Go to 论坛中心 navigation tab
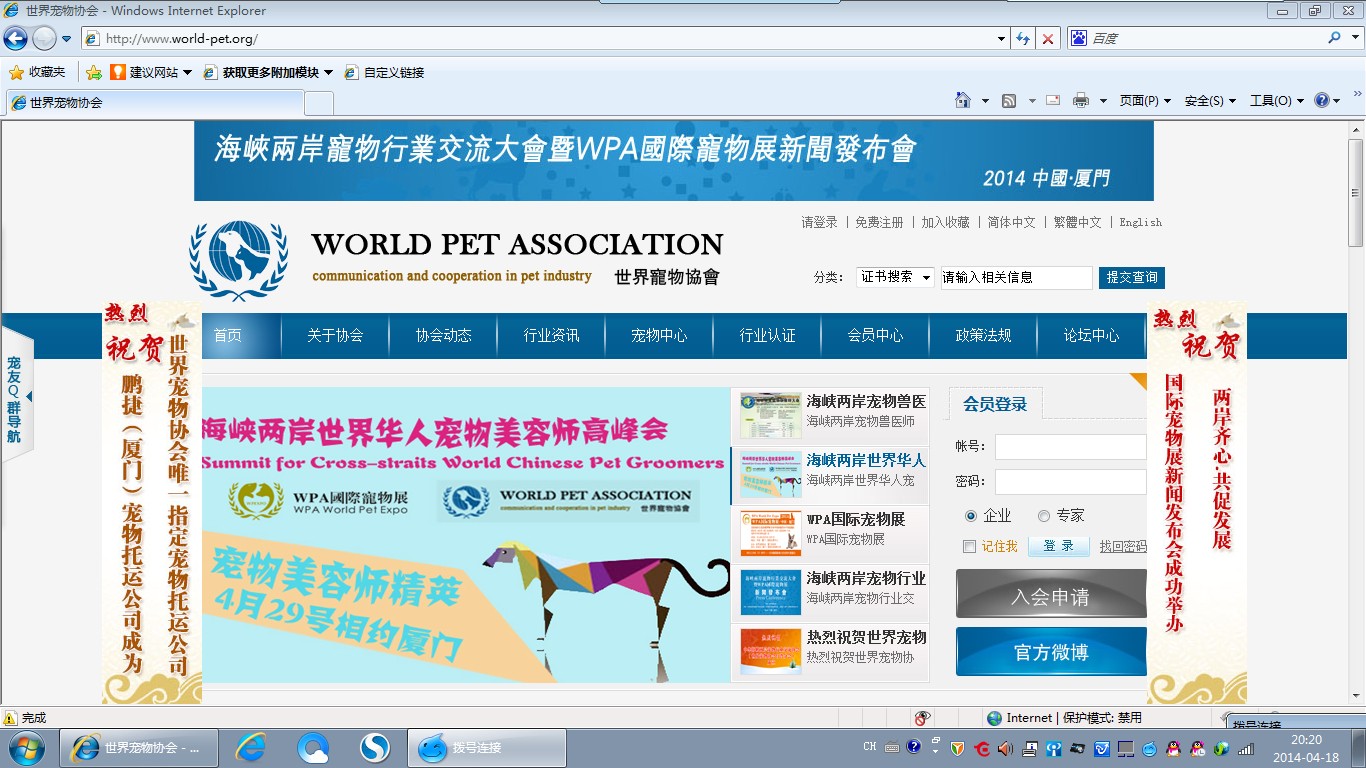 click(1091, 336)
